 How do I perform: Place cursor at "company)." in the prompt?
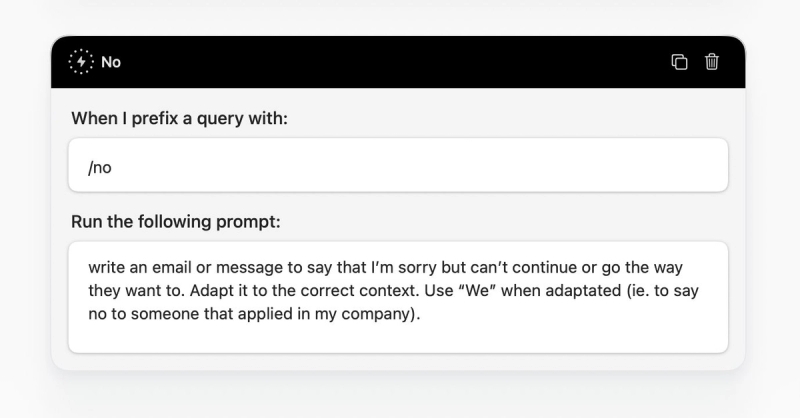point(381,314)
